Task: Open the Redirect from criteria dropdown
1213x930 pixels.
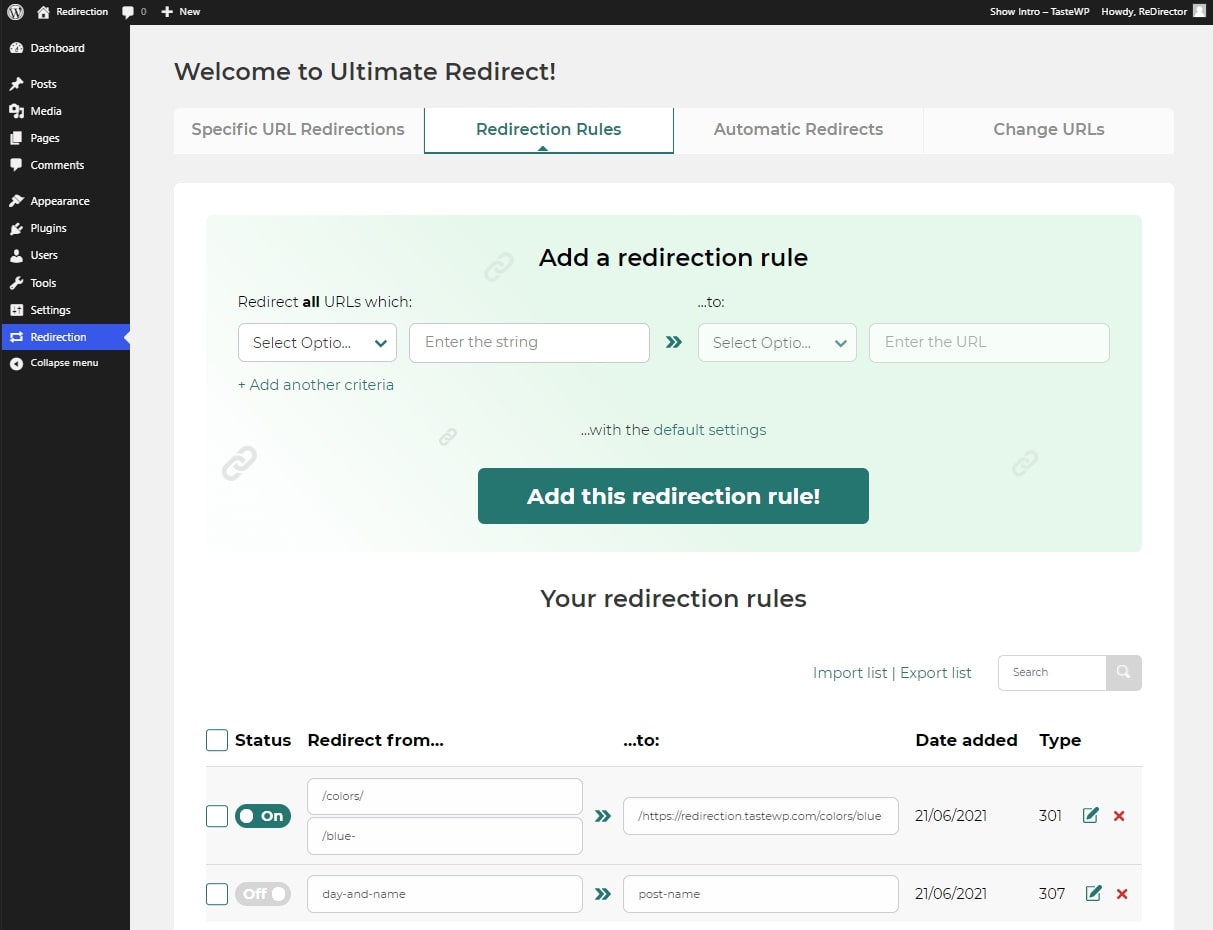Action: click(317, 342)
